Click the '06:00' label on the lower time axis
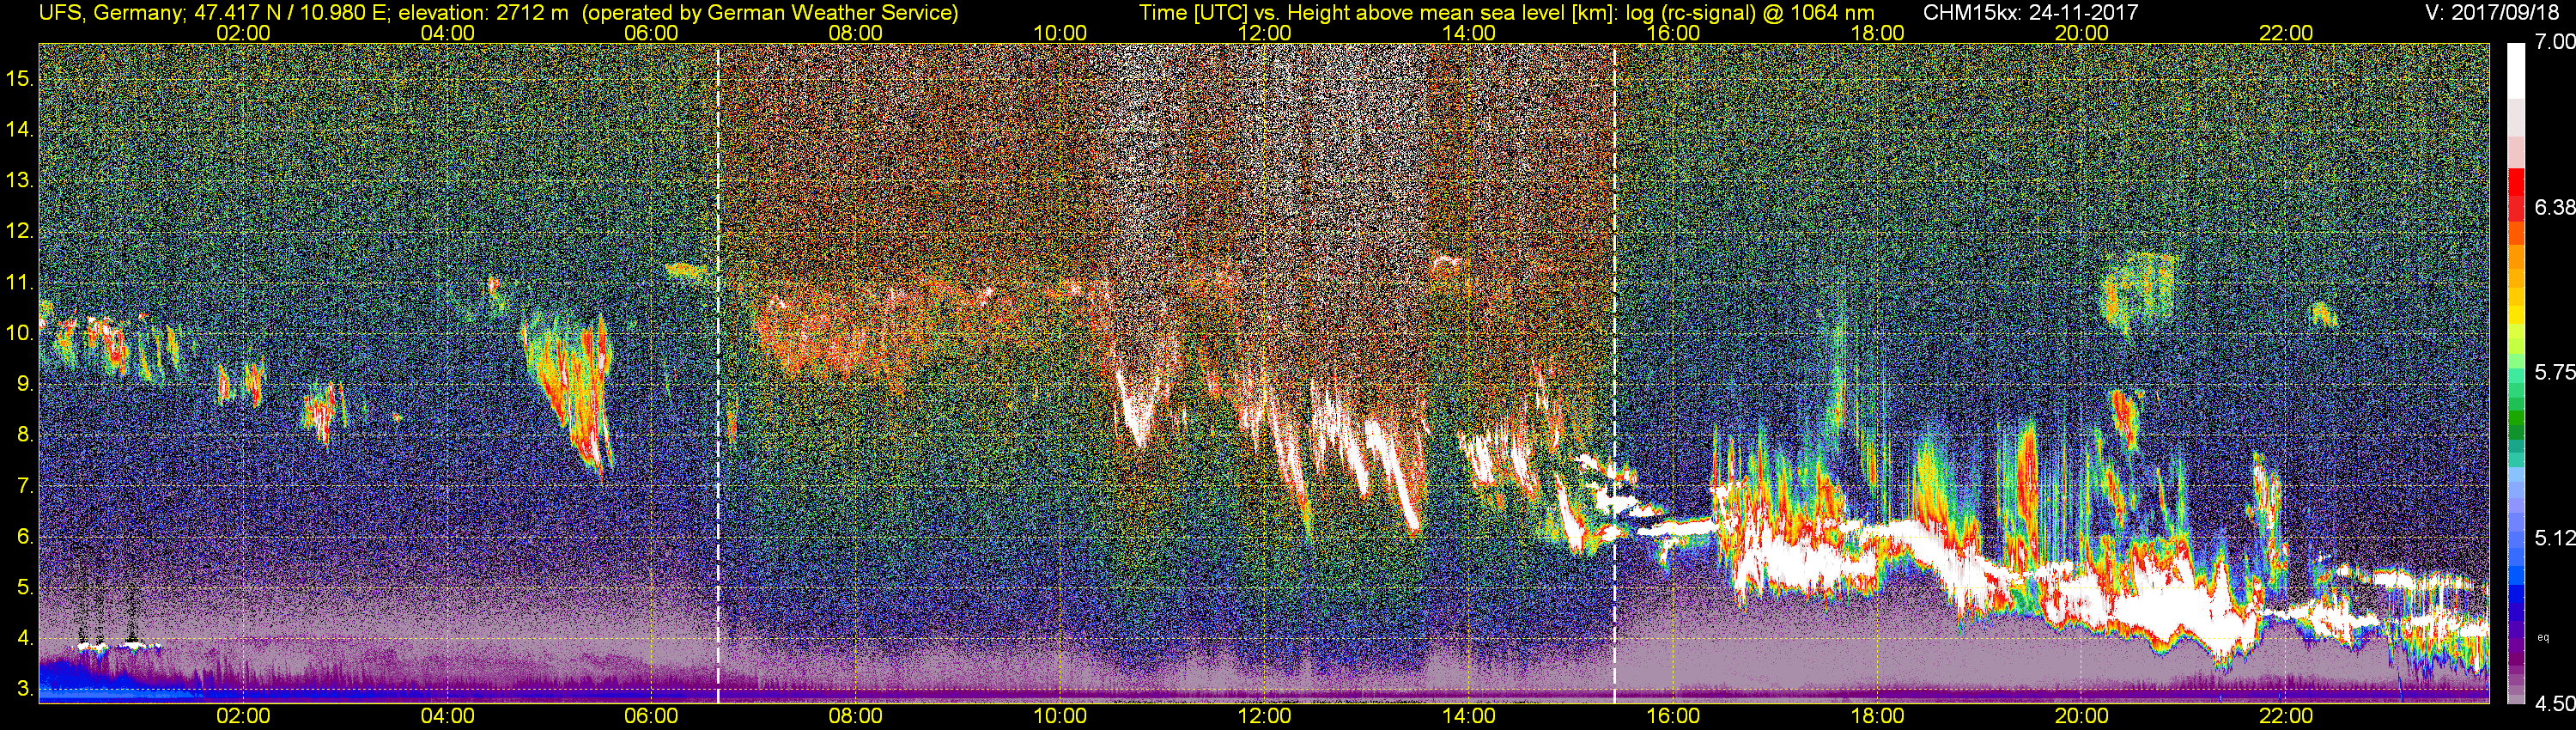Viewport: 2576px width, 730px height. click(x=651, y=717)
